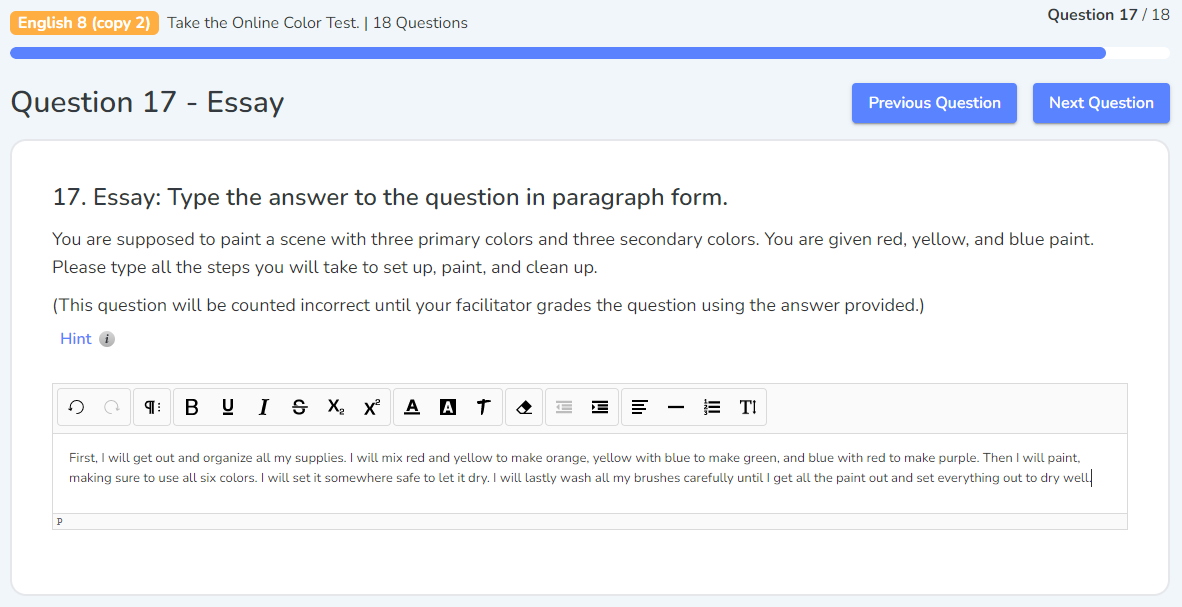Click the info icon beside Hint

click(x=107, y=339)
